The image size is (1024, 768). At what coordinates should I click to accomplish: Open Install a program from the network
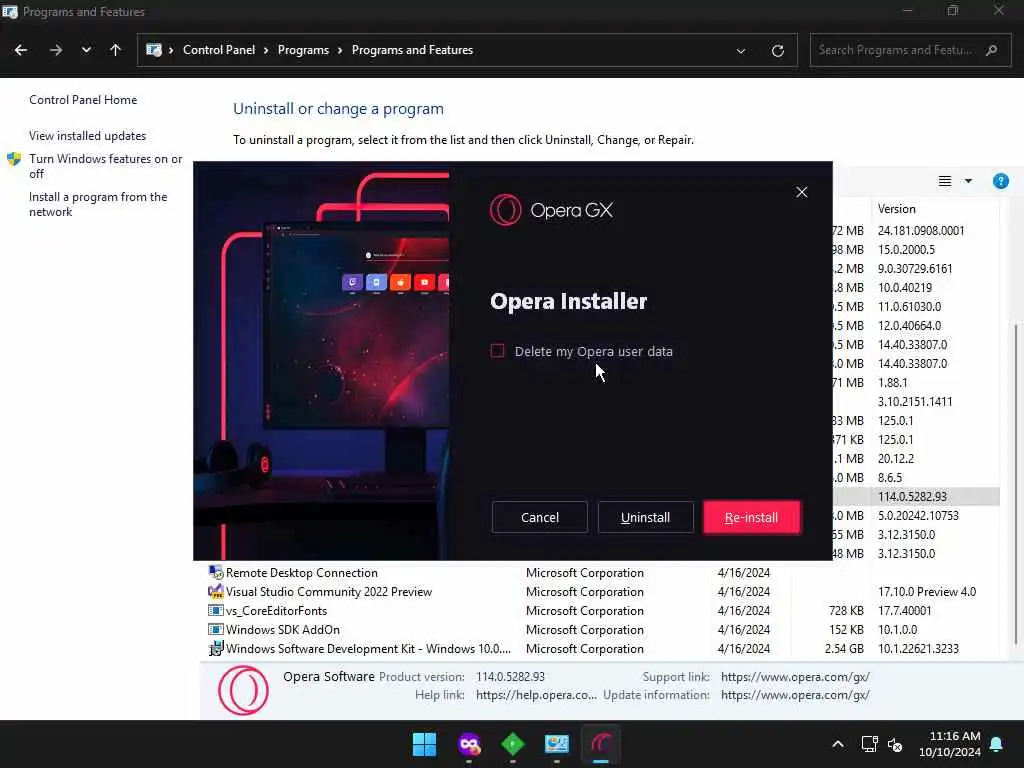98,204
